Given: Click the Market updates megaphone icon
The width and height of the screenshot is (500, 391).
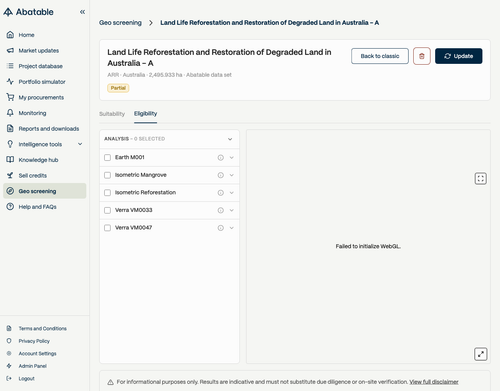Looking at the screenshot, I should point(10,50).
